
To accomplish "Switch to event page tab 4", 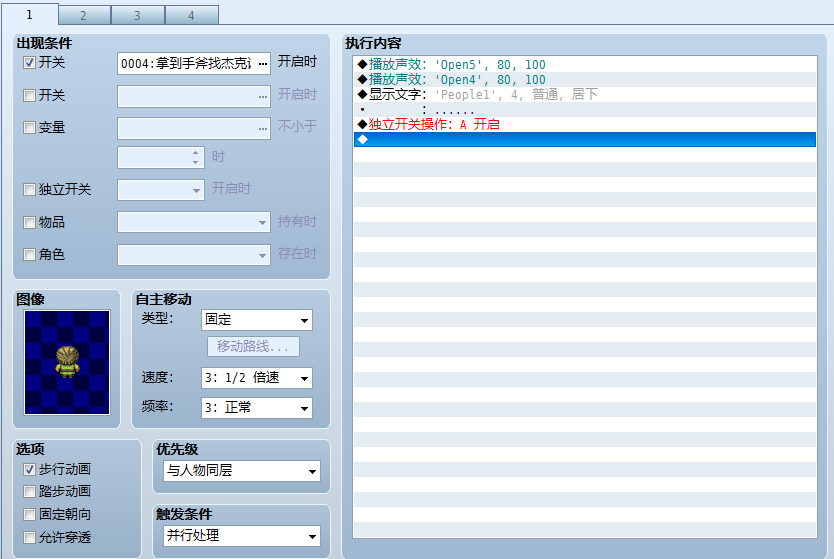I will (191, 15).
